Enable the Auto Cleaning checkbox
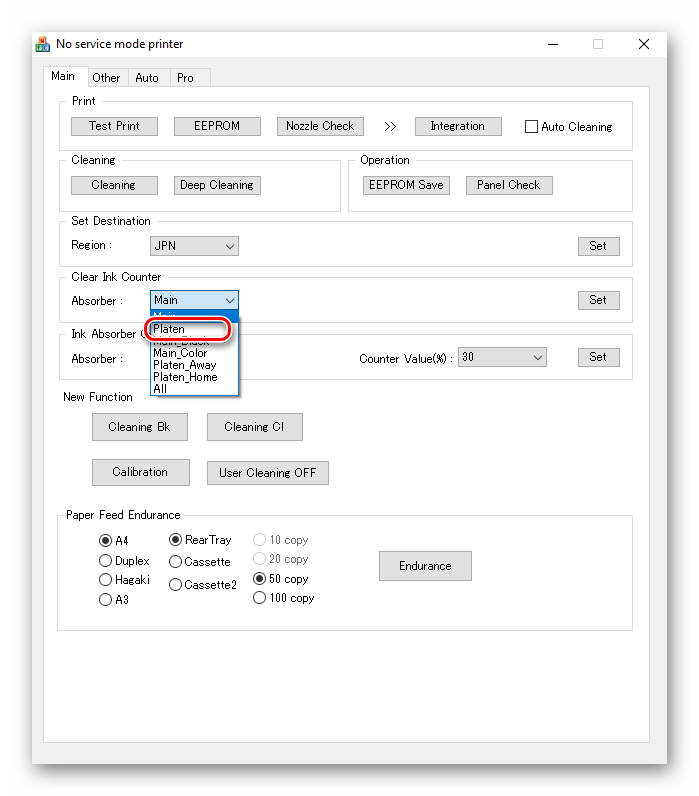699x796 pixels. [532, 127]
